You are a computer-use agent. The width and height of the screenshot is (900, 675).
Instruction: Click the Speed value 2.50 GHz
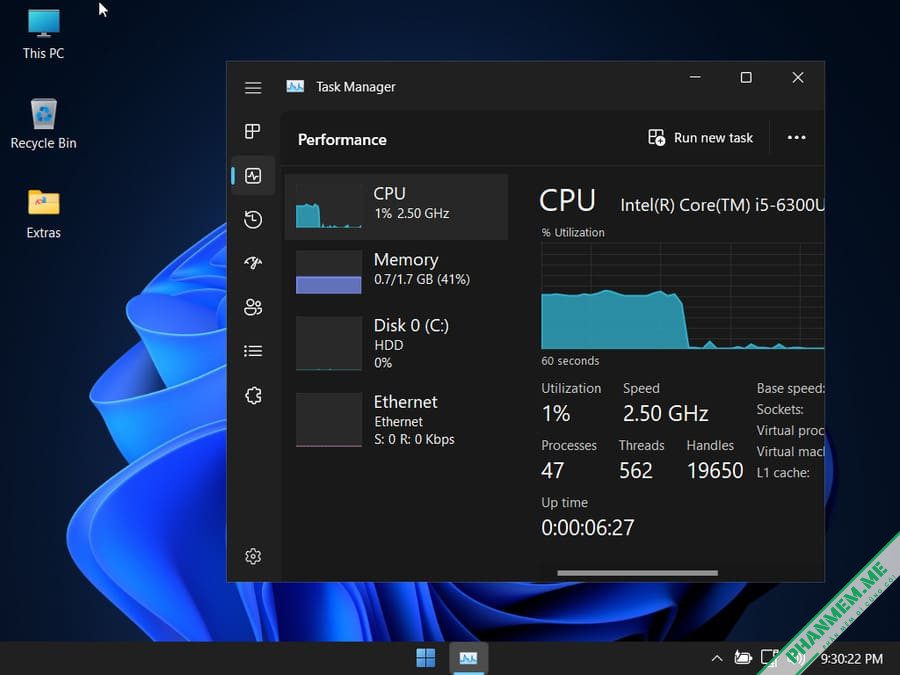coord(666,413)
